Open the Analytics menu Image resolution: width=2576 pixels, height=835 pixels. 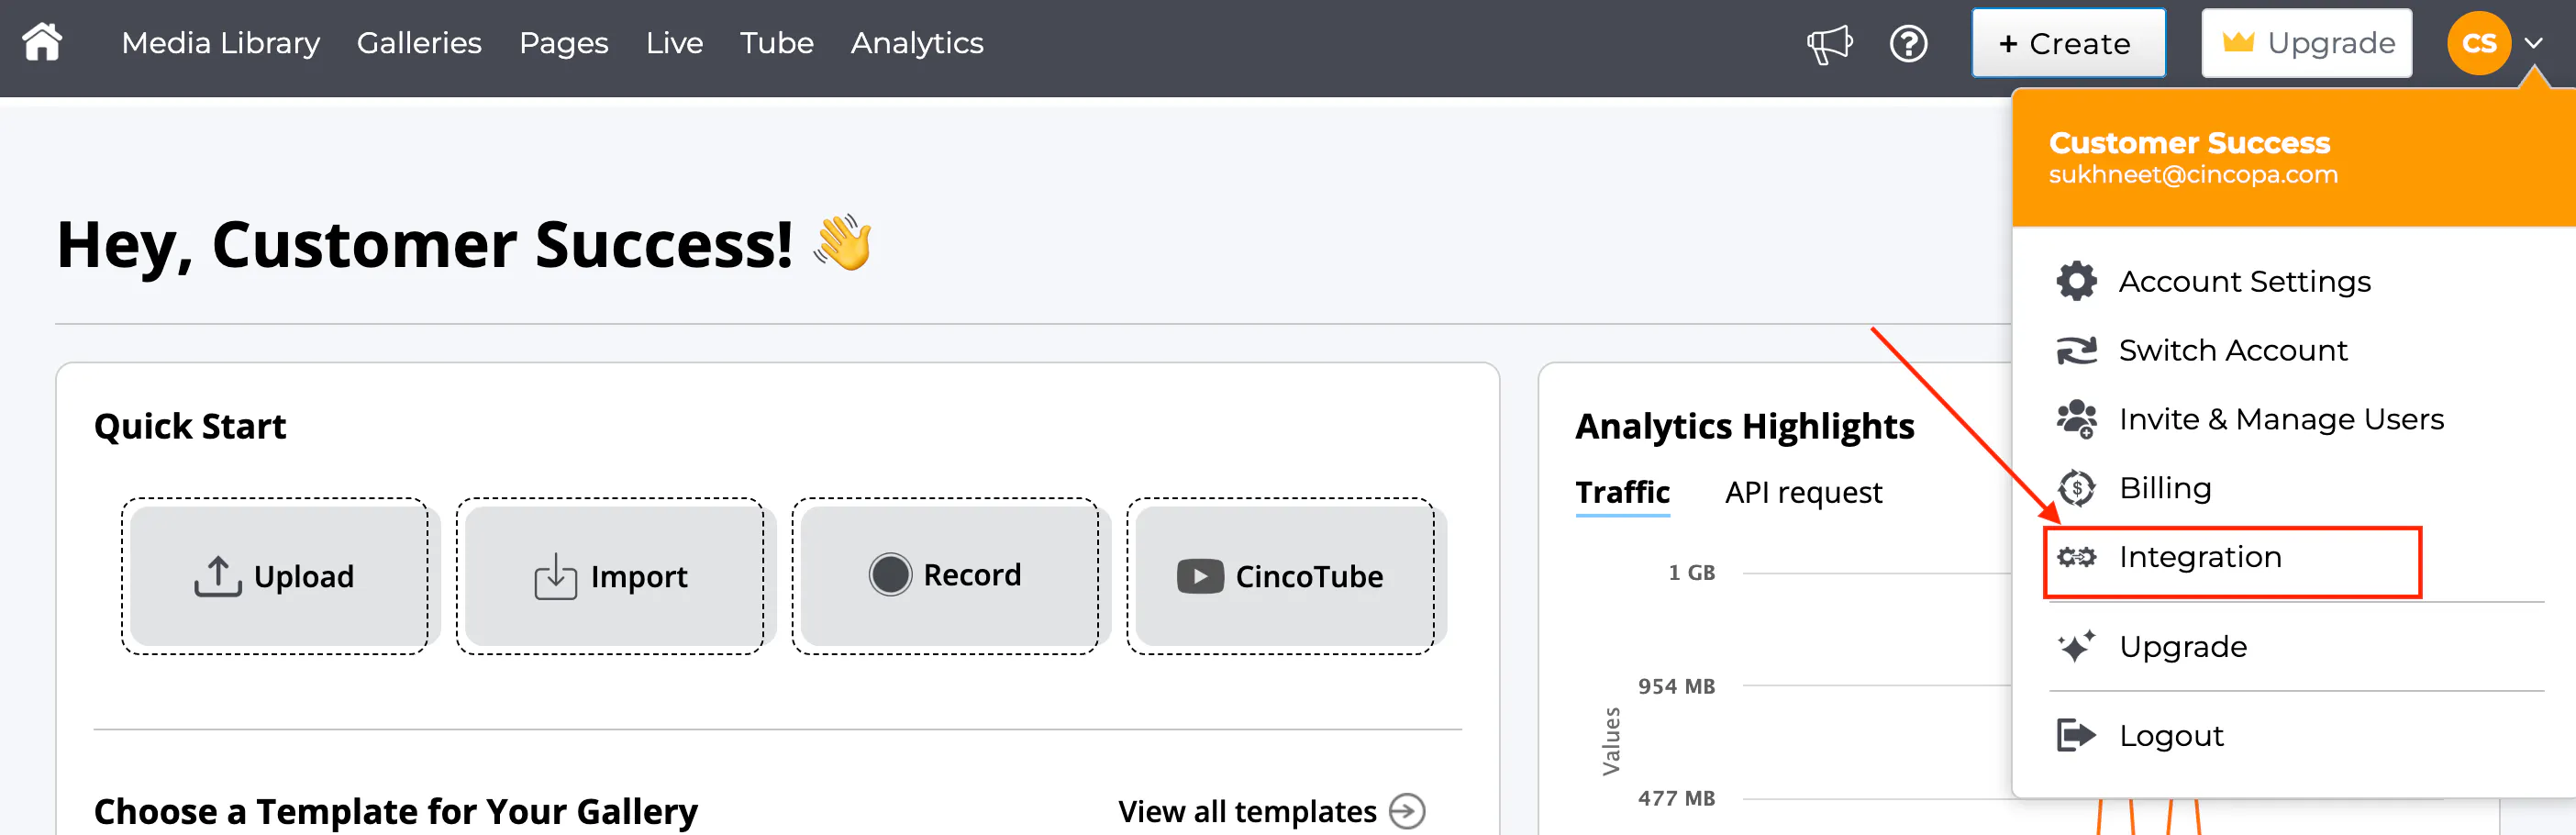pyautogui.click(x=917, y=43)
